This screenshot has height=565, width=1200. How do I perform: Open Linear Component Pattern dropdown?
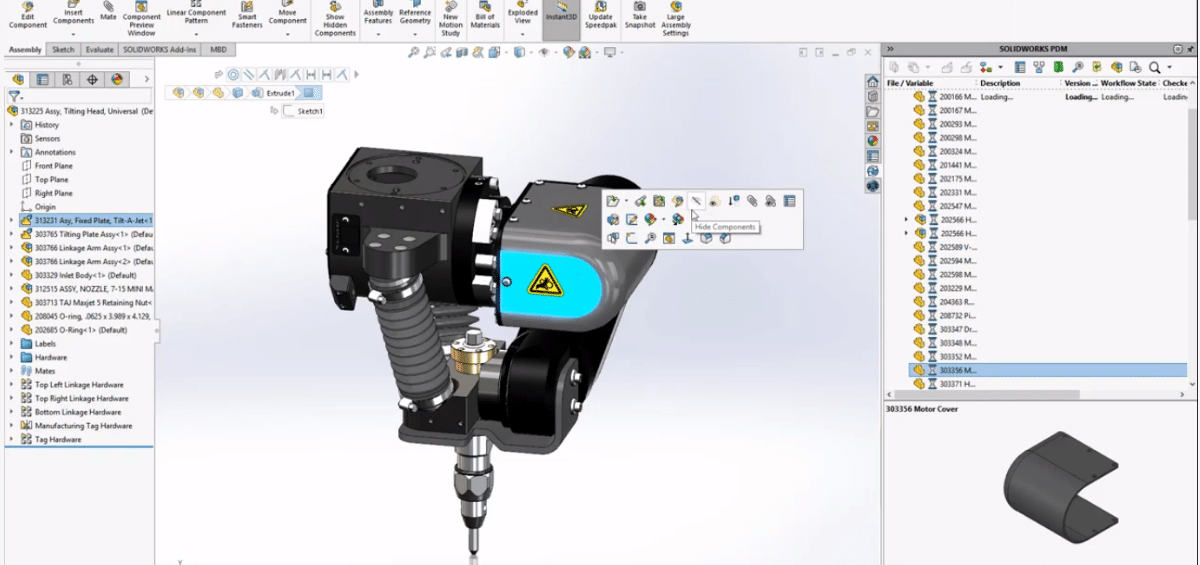[195, 34]
